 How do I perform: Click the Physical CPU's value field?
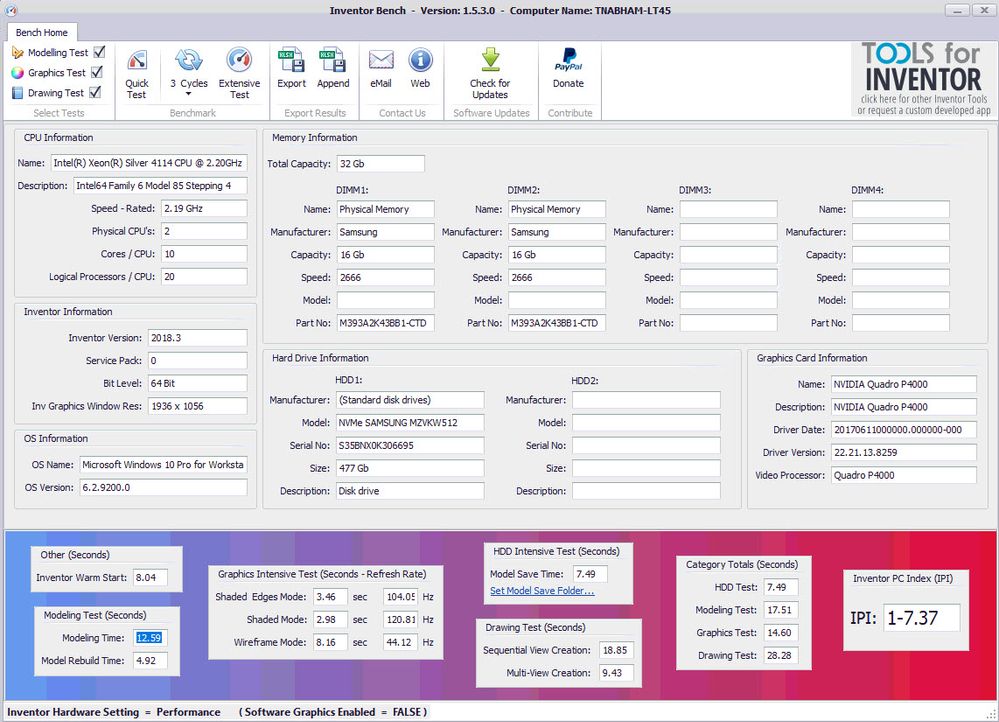[204, 231]
